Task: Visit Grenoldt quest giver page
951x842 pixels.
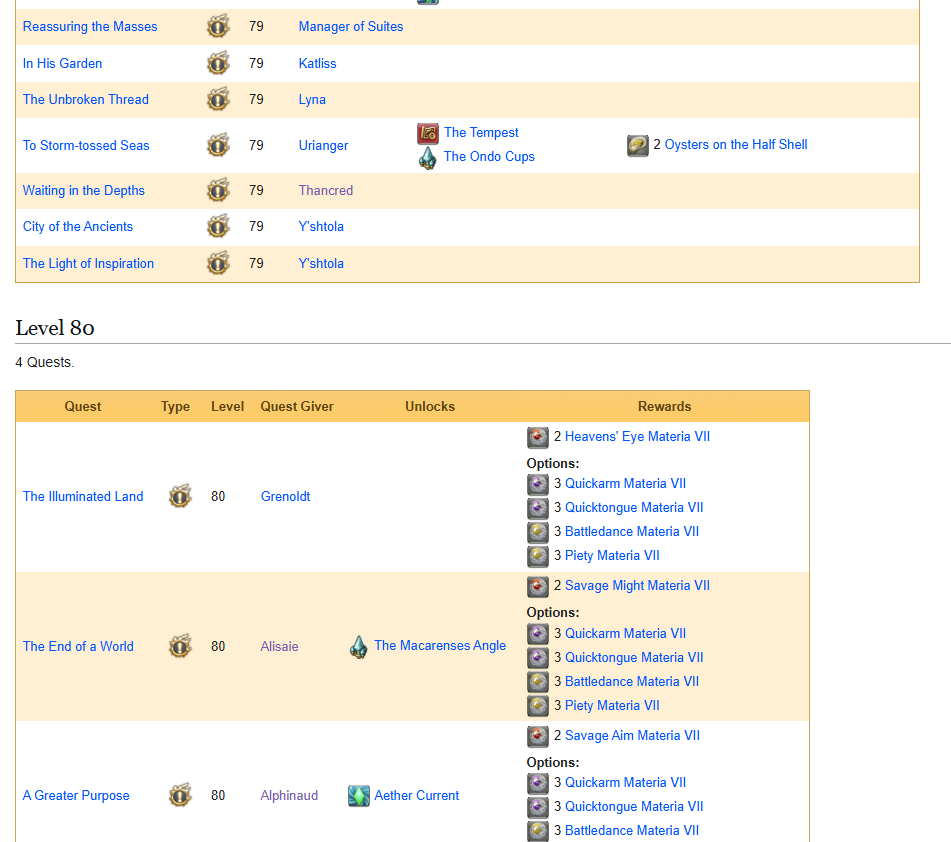Action: point(285,496)
